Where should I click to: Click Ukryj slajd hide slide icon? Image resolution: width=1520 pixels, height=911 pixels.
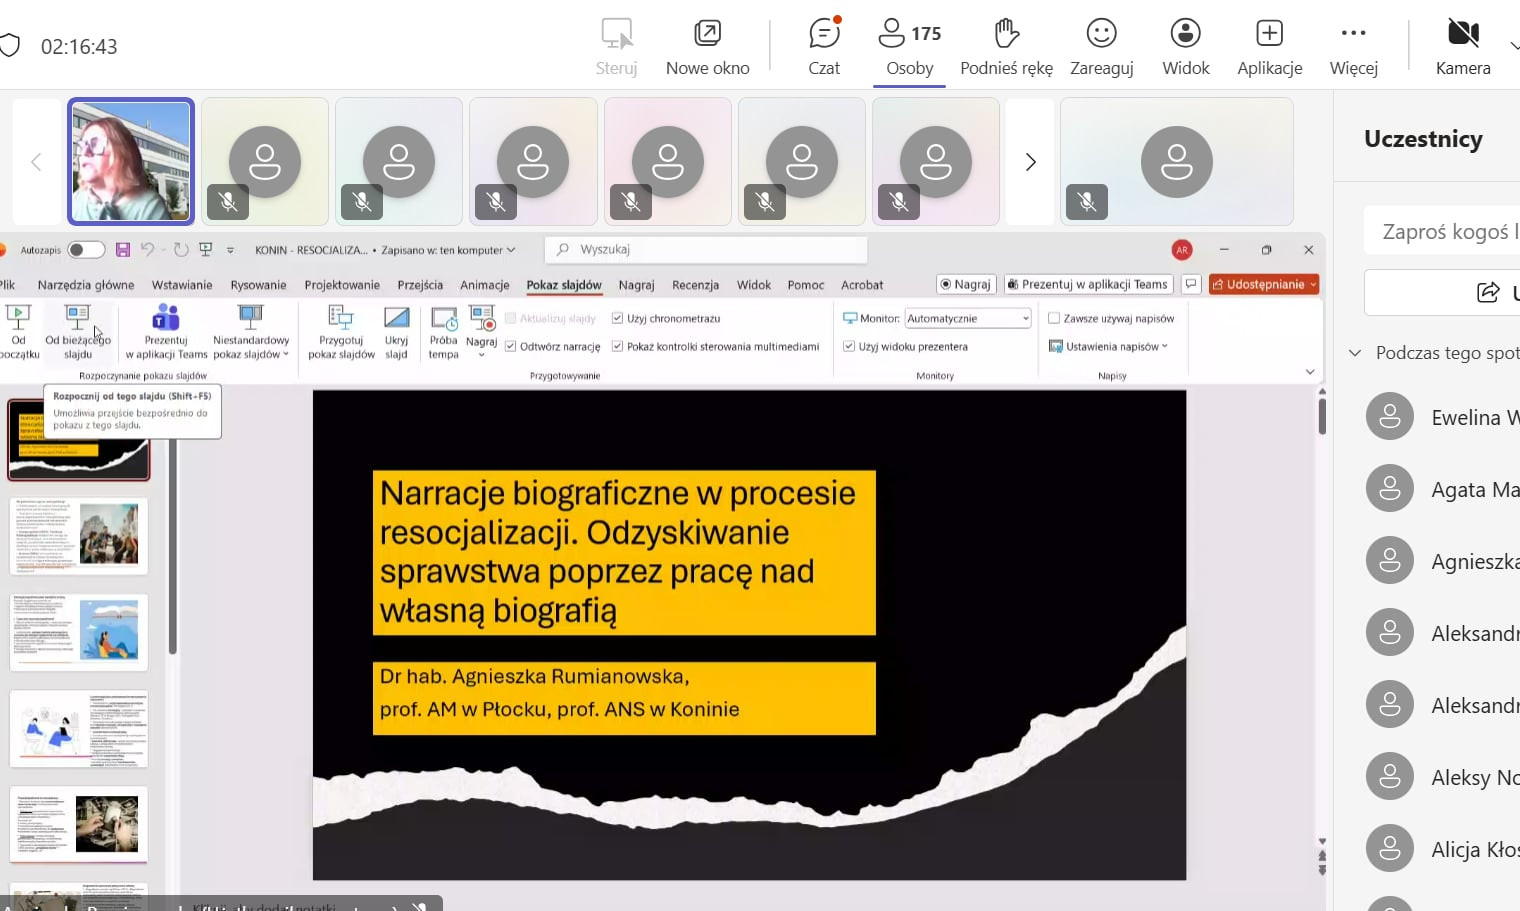(x=396, y=331)
